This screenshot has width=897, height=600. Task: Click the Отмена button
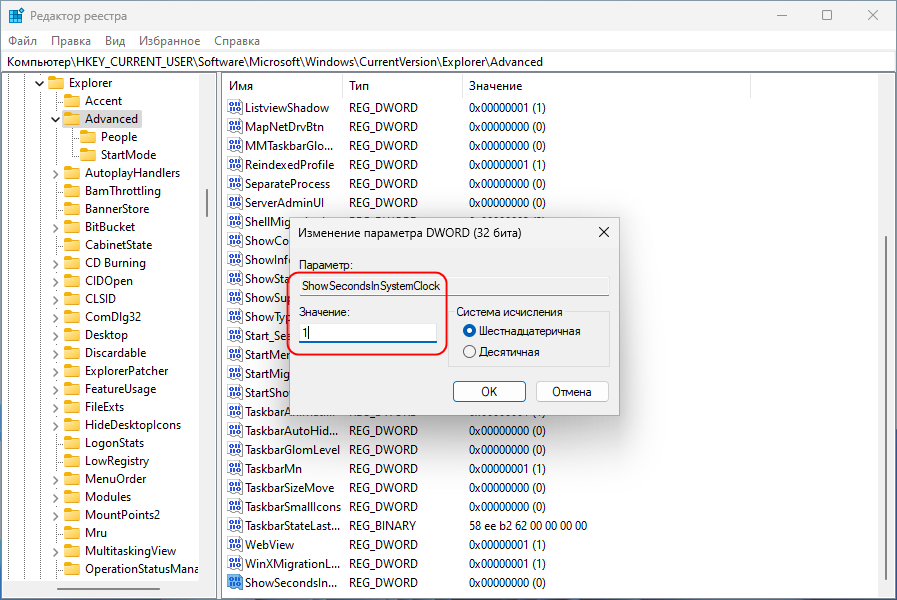click(571, 392)
